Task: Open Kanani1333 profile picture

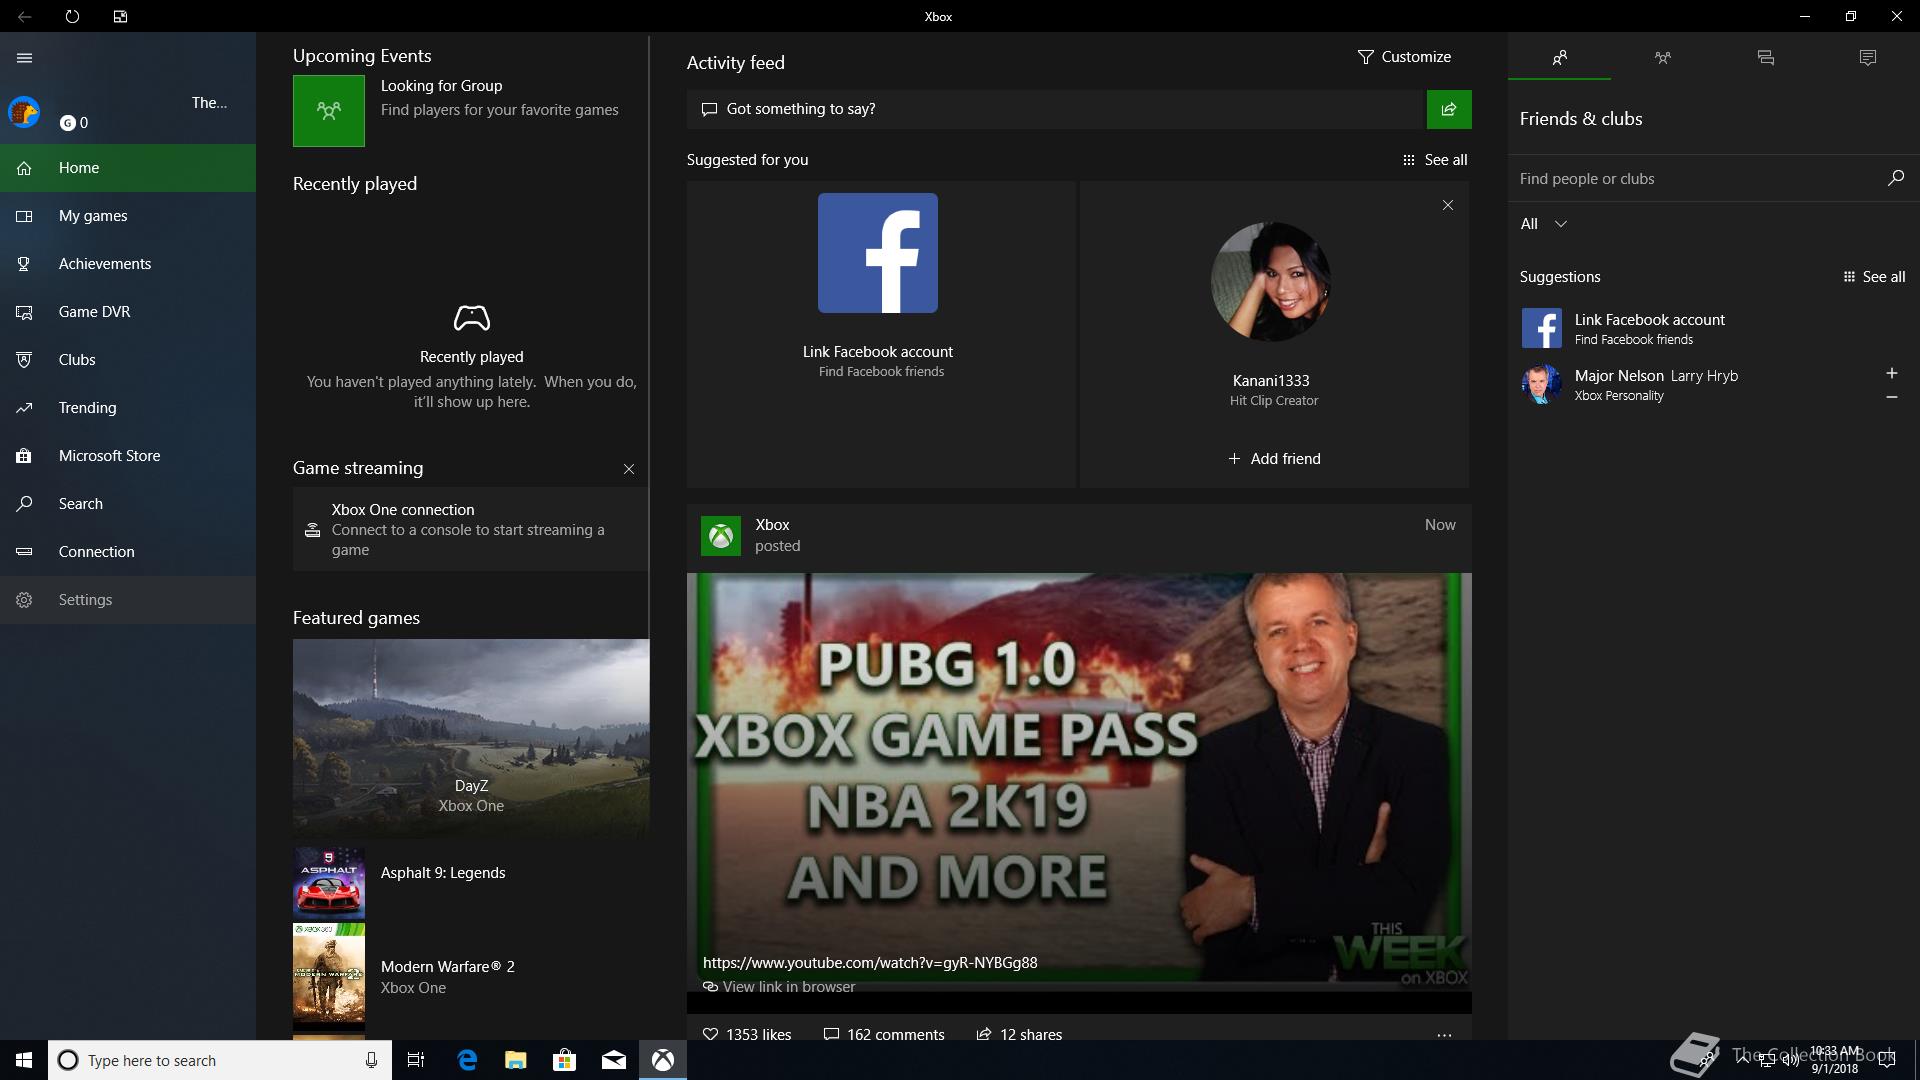Action: coord(1271,282)
